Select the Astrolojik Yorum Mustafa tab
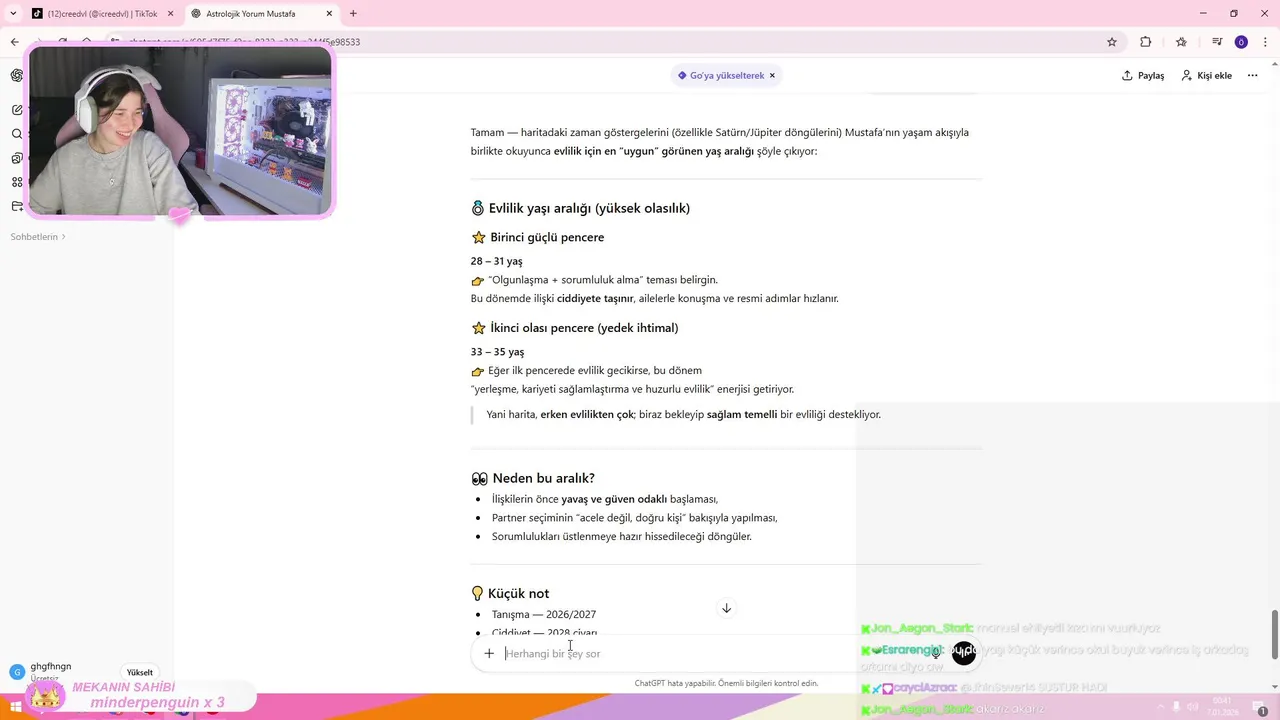 click(x=262, y=14)
